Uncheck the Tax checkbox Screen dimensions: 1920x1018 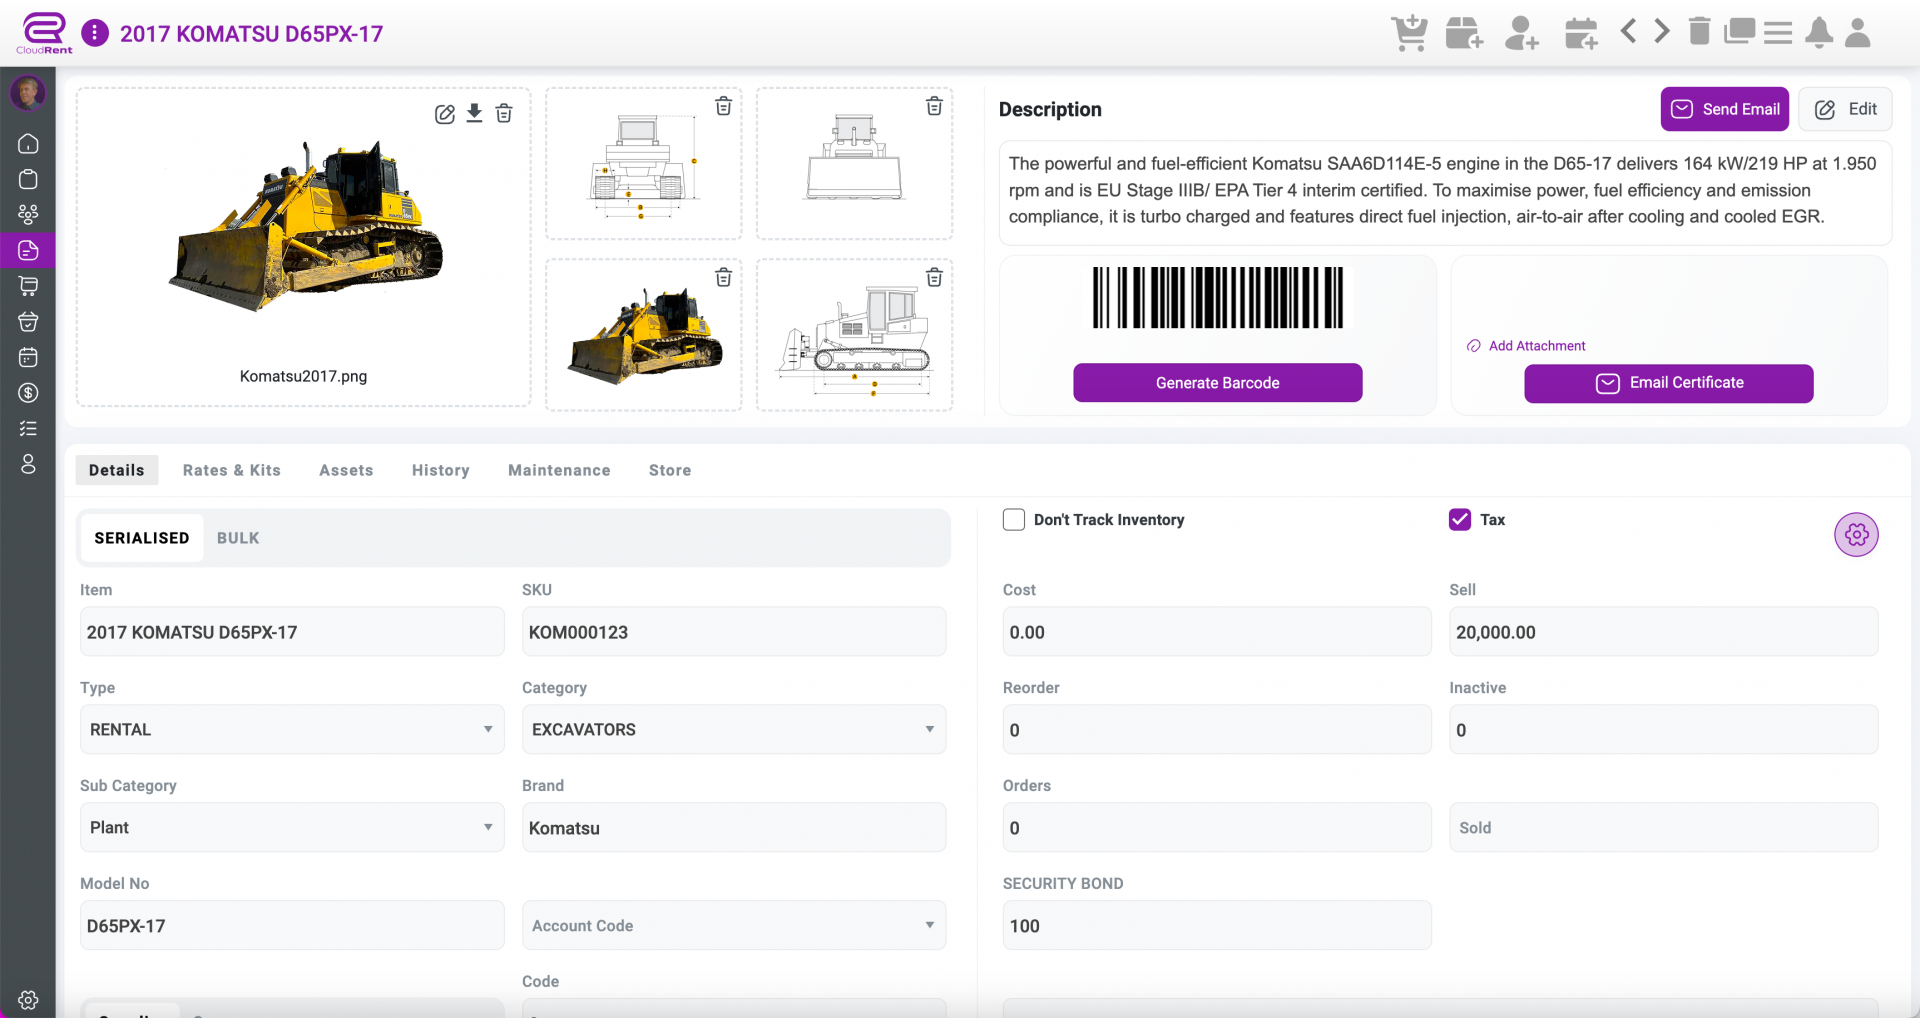[1460, 520]
